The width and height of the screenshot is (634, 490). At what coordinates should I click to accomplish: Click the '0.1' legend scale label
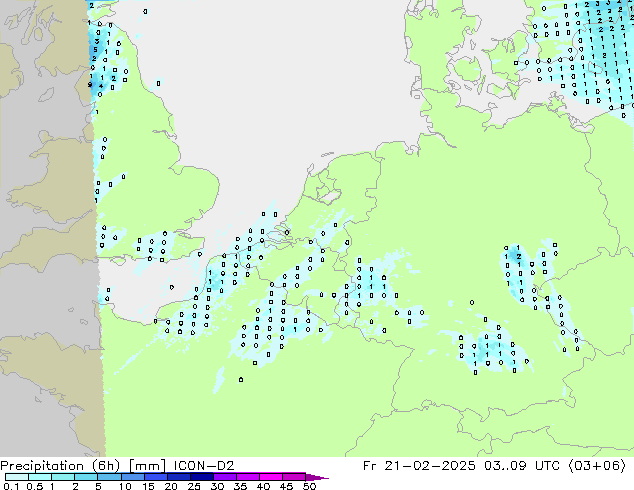click(10, 486)
